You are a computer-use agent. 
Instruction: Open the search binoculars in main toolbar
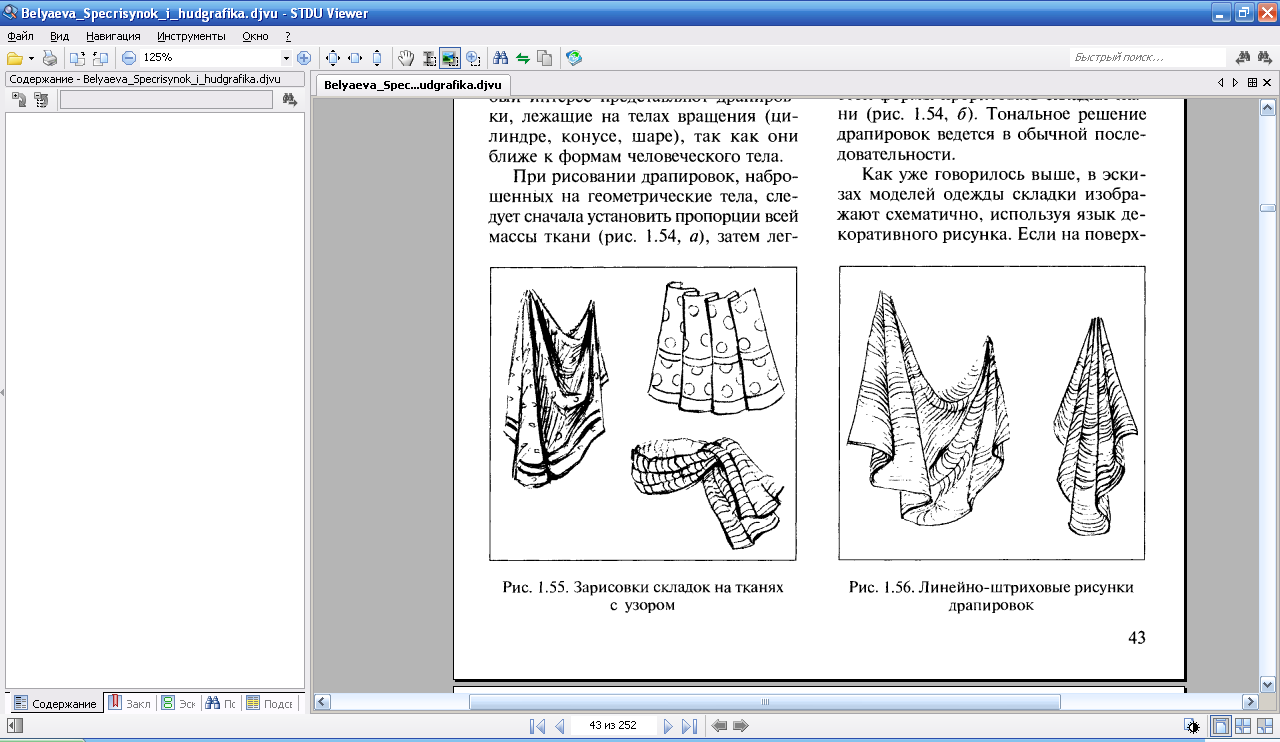(x=501, y=58)
